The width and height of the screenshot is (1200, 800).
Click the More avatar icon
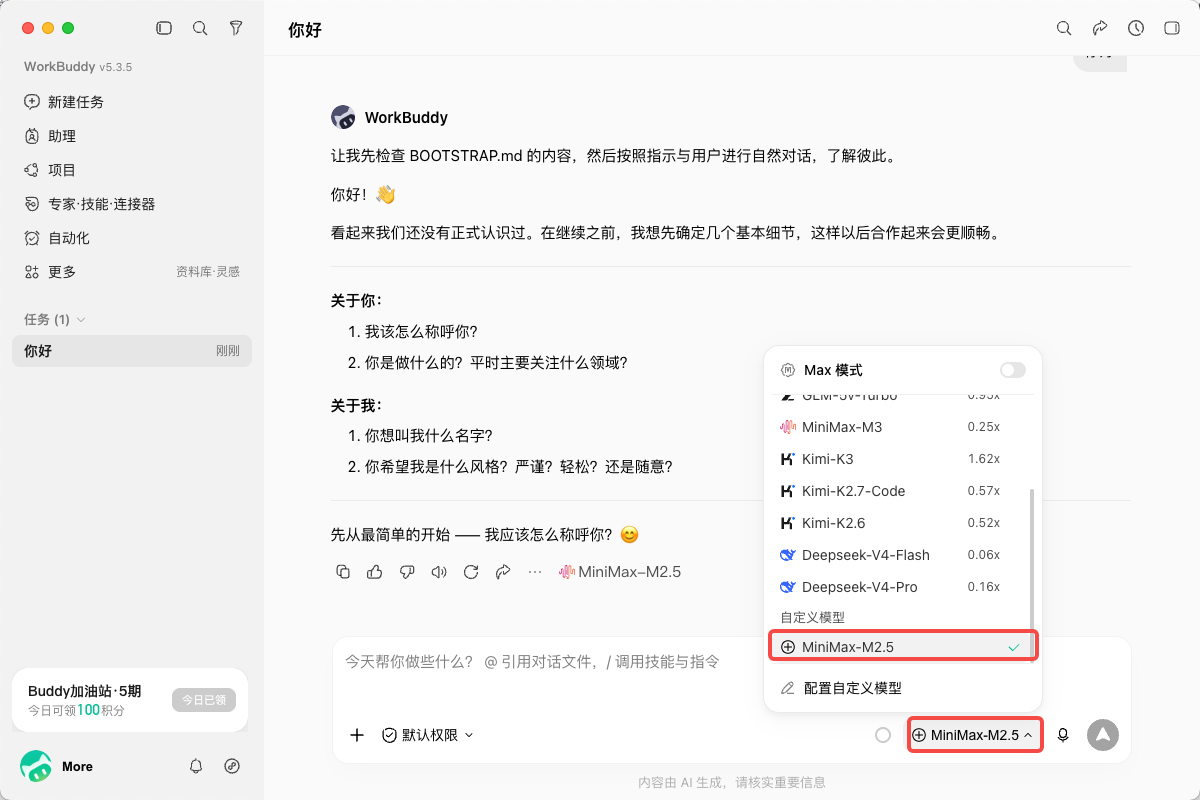click(x=36, y=766)
